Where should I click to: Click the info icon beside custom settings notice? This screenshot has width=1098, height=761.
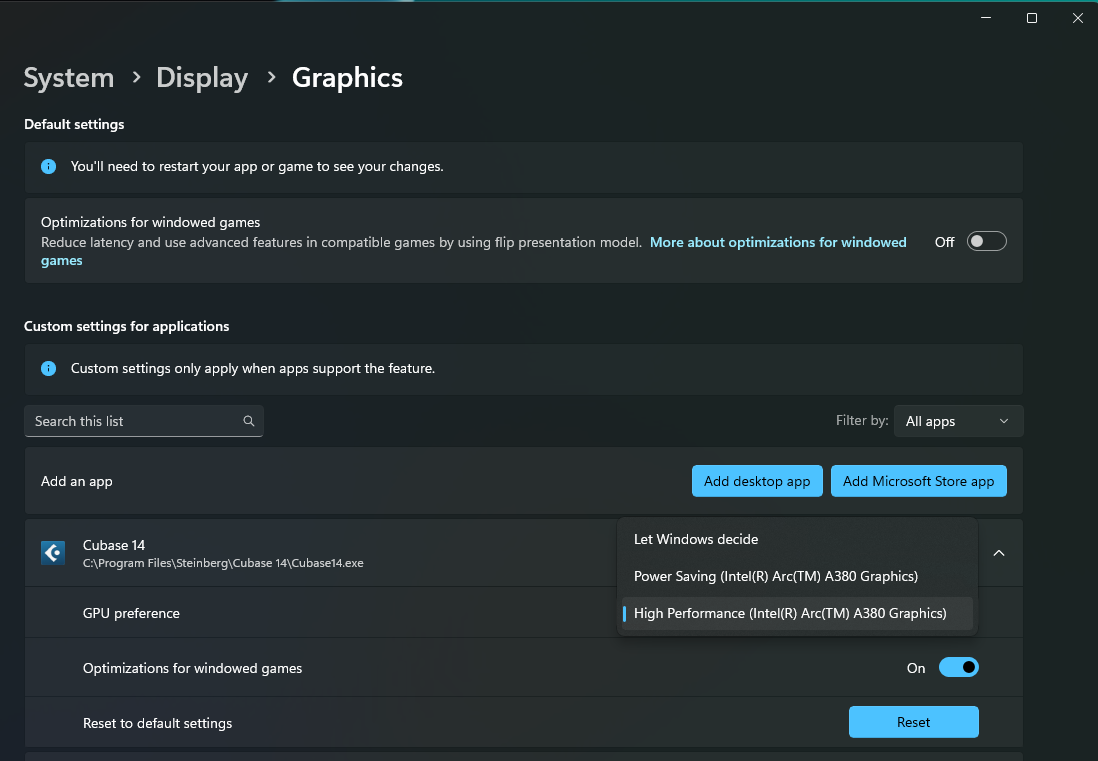48,368
